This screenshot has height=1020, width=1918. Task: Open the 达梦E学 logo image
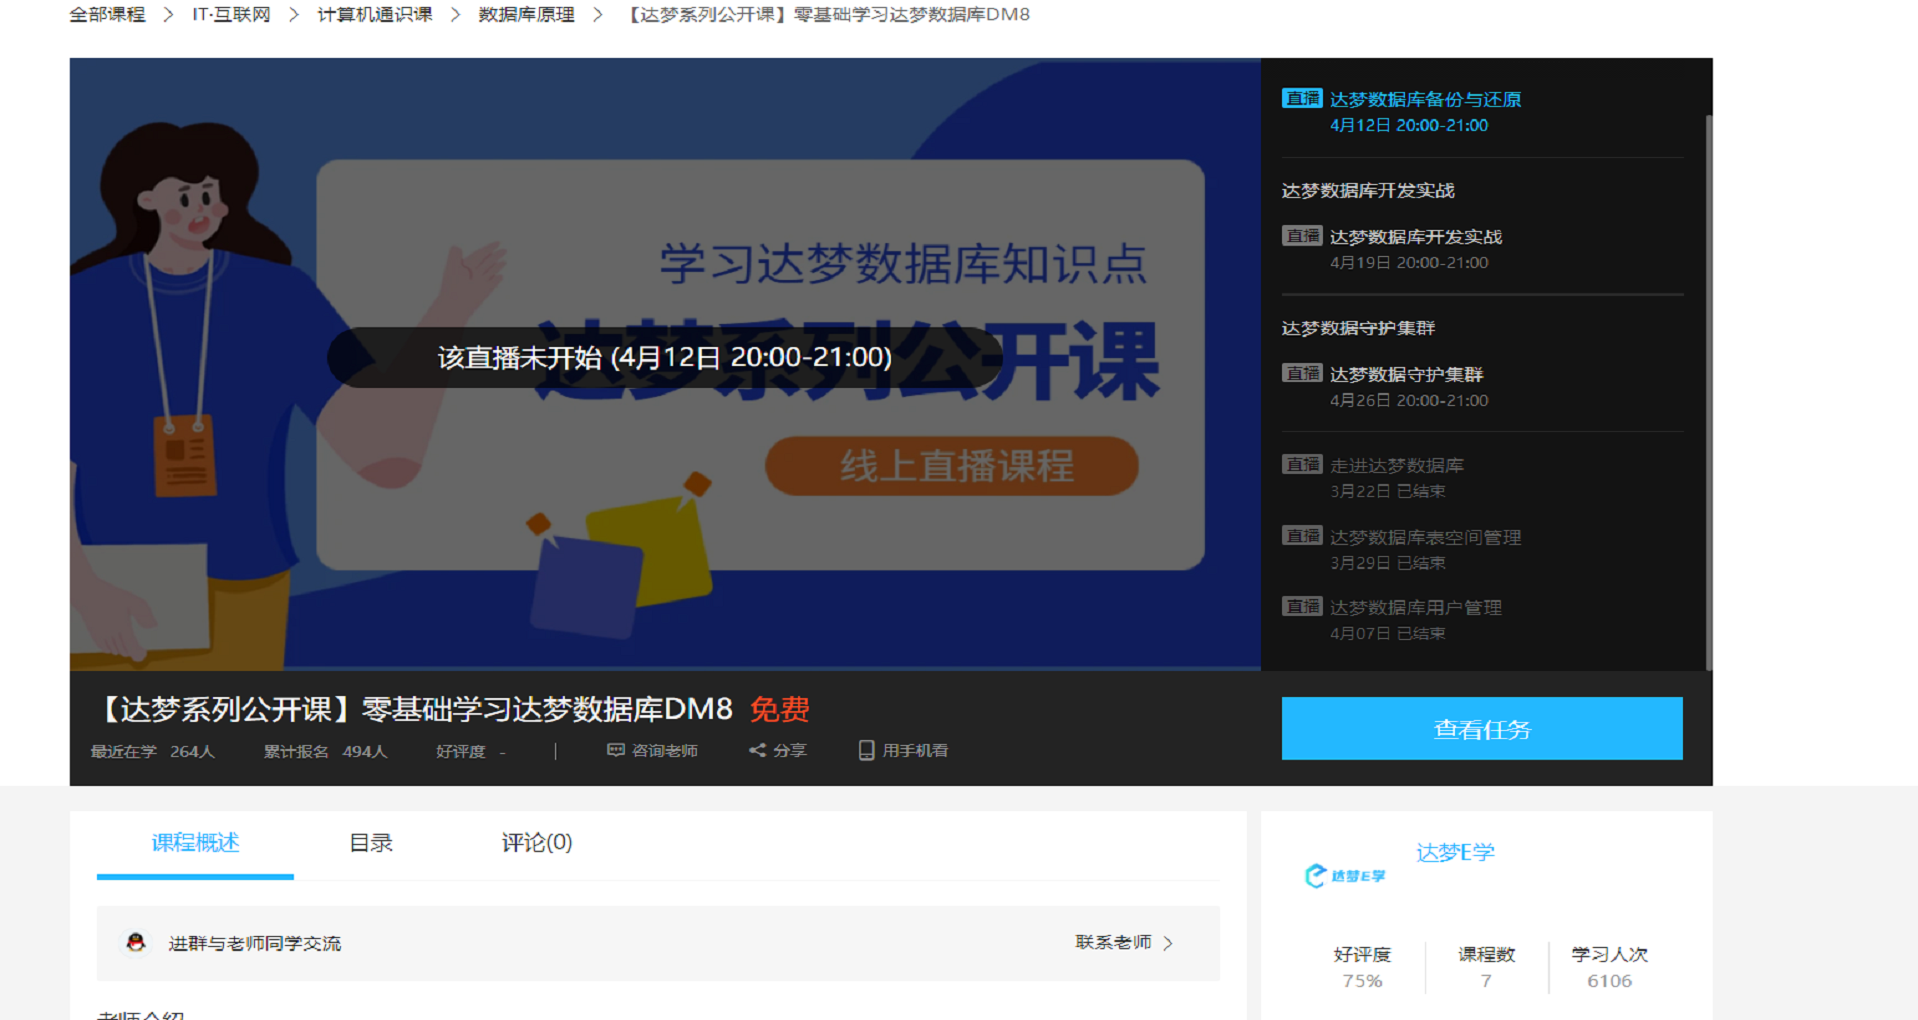pos(1345,876)
